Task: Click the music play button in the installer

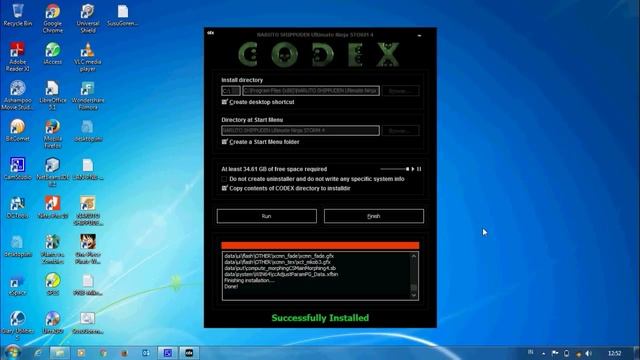Action: pyautogui.click(x=413, y=169)
